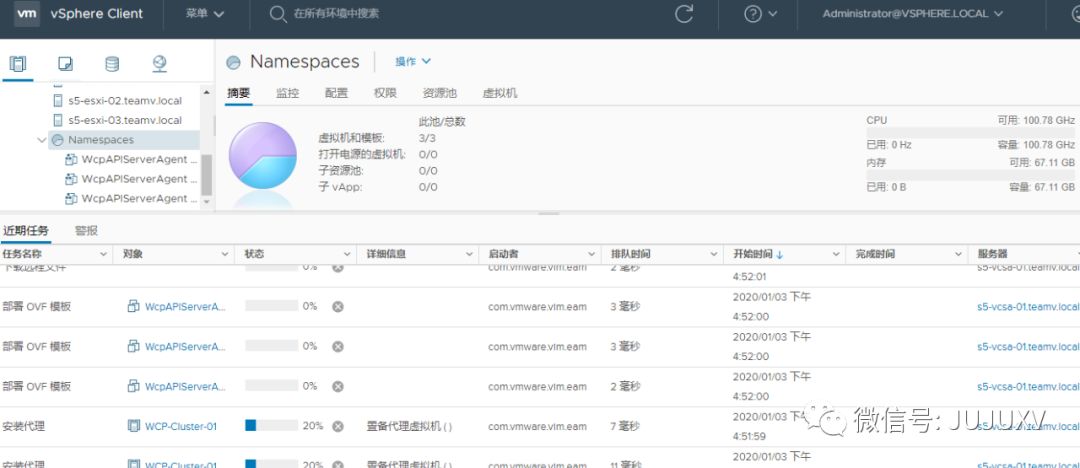The width and height of the screenshot is (1080, 468).
Task: Open the help question mark menu
Action: tap(760, 14)
